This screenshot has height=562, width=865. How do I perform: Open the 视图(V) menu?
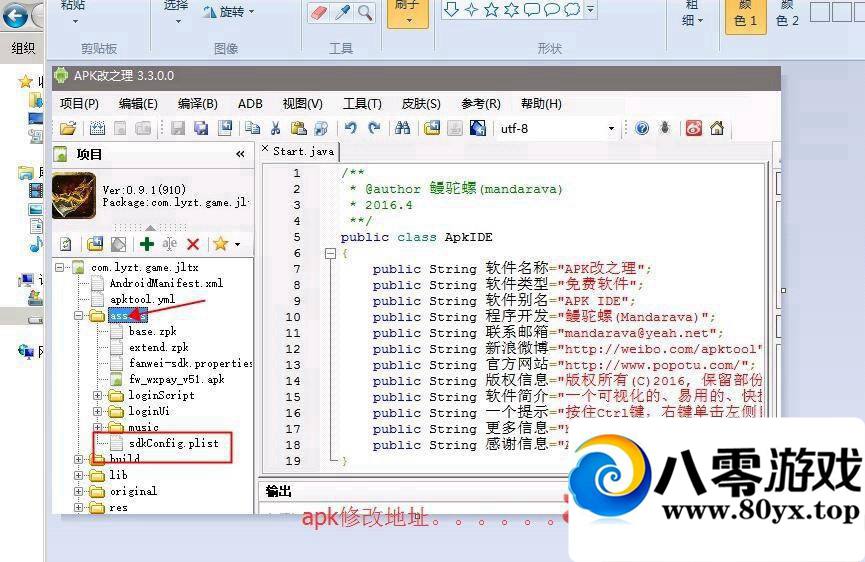click(302, 104)
